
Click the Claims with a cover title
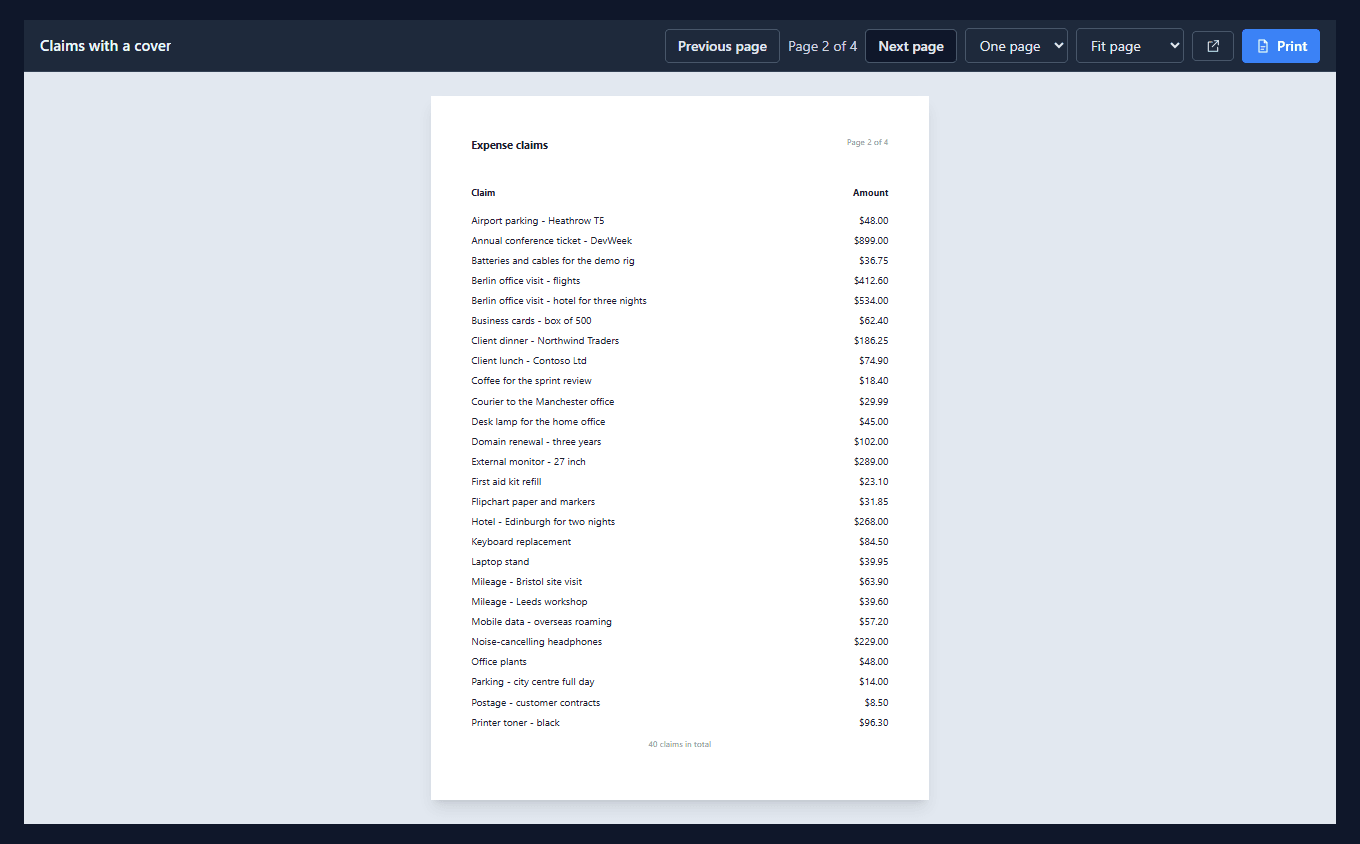click(105, 46)
